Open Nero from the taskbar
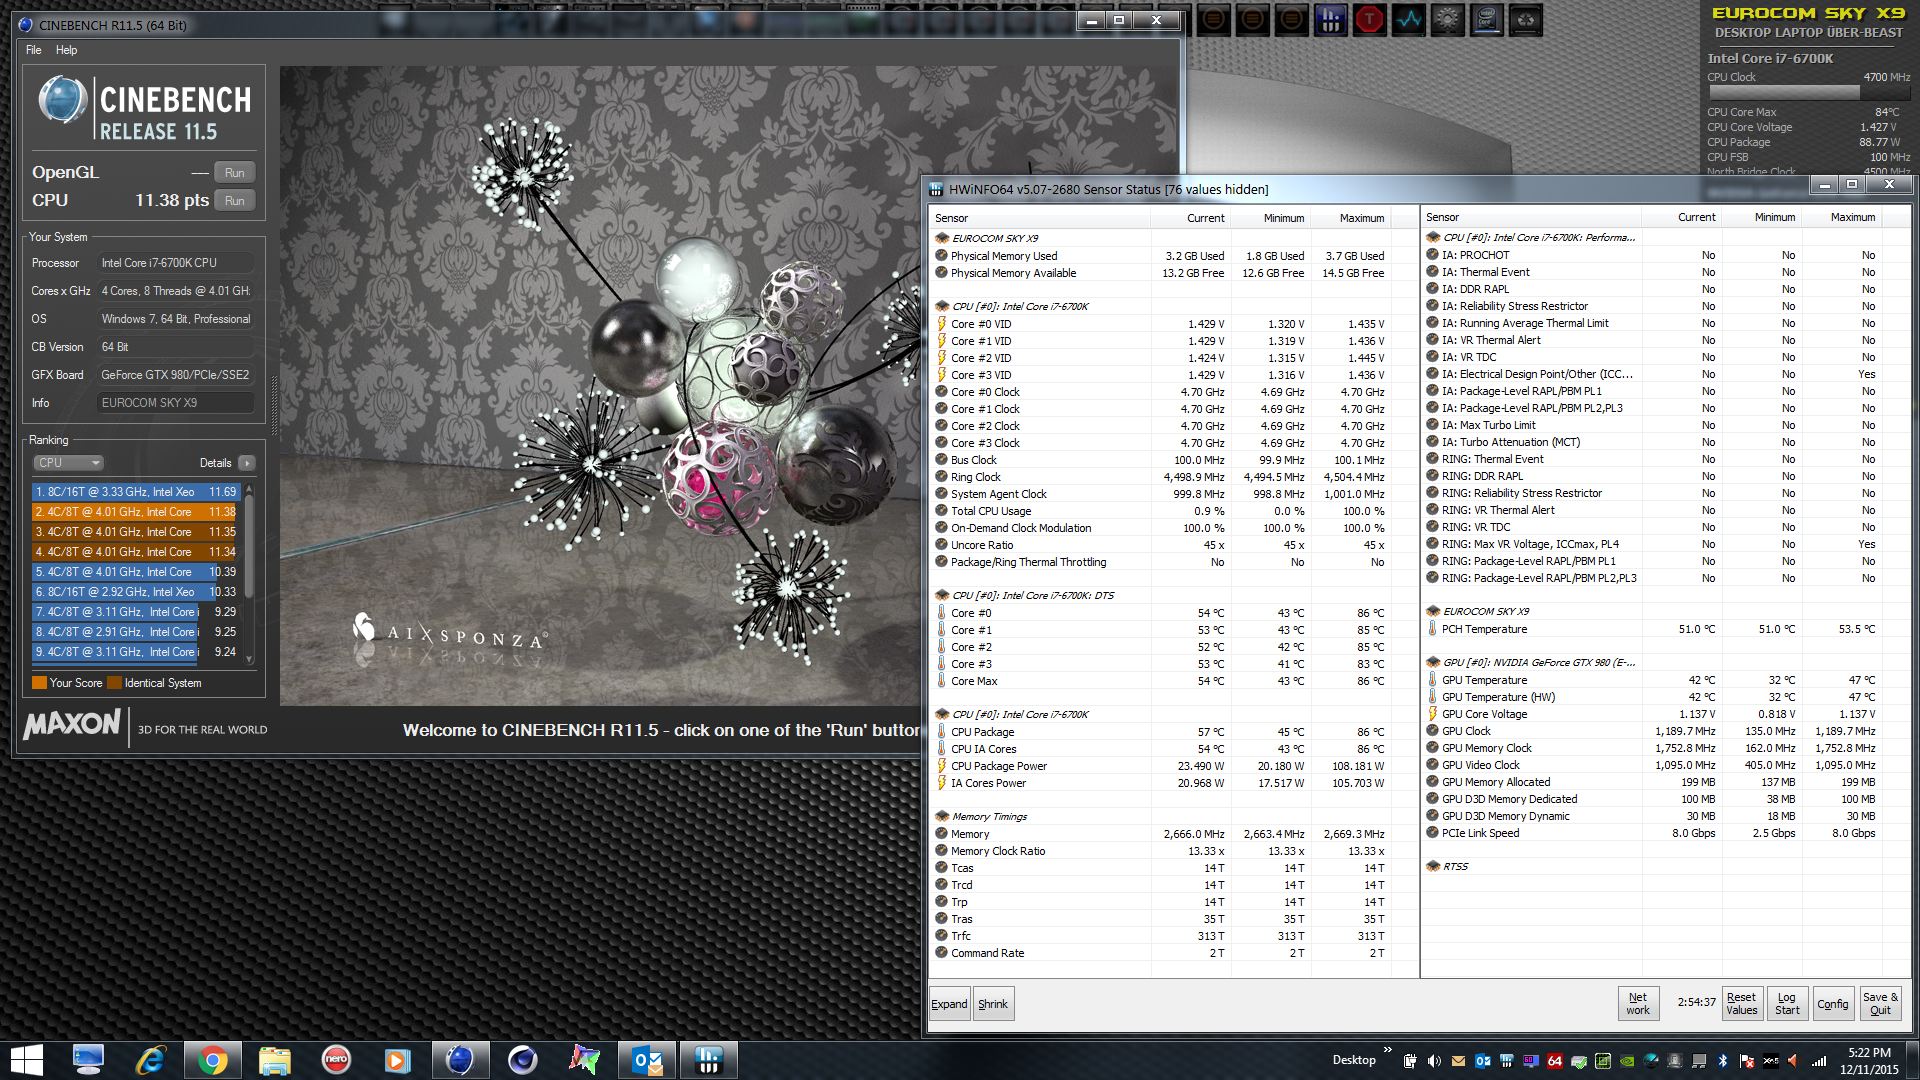The image size is (1920, 1080). click(336, 1059)
